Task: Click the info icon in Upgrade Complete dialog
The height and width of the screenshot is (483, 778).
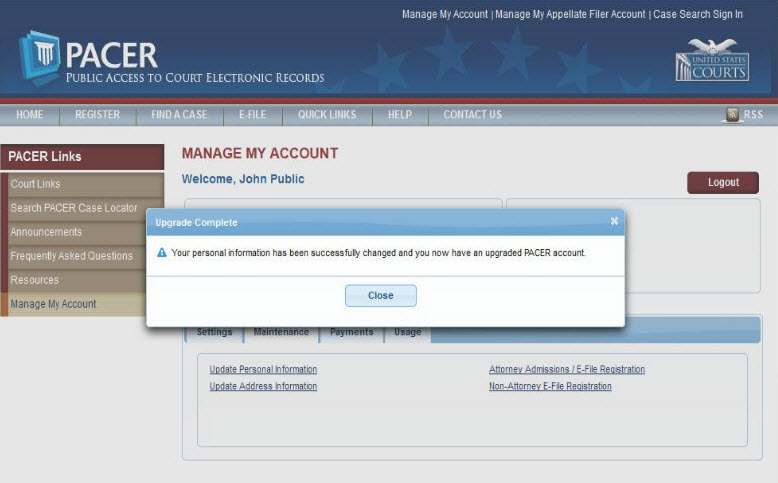Action: (x=162, y=253)
